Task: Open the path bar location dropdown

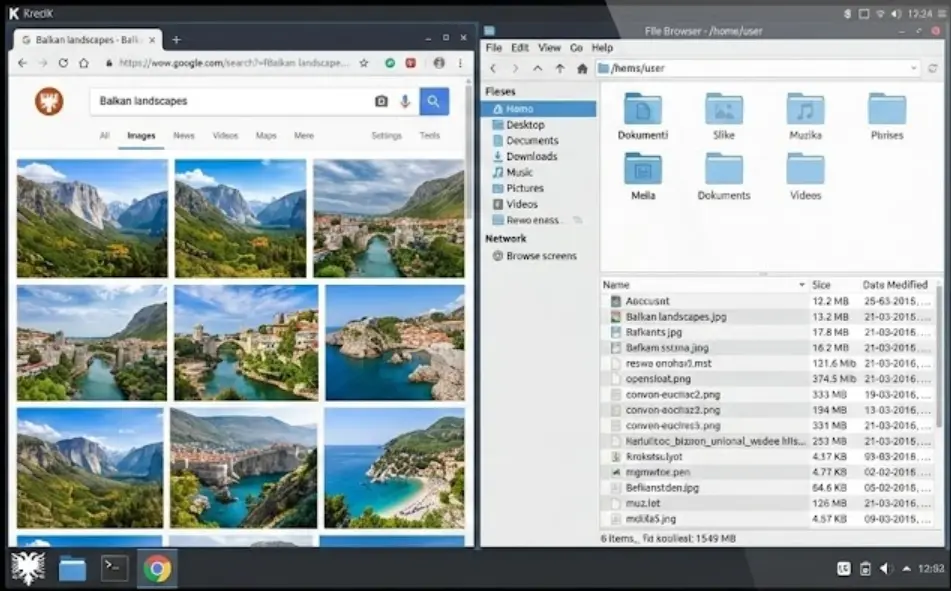Action: pos(913,69)
